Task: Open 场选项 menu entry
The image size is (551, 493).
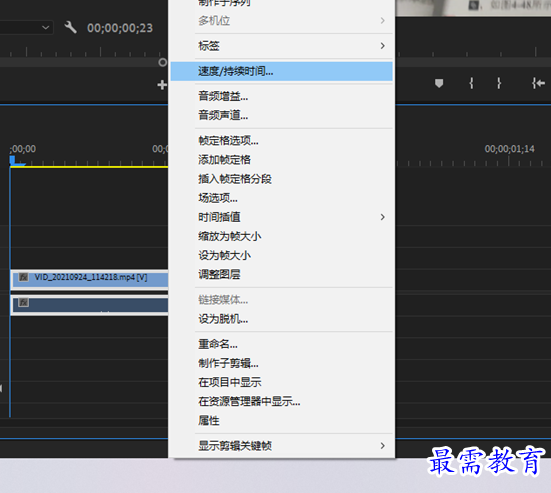Action: pos(281,198)
